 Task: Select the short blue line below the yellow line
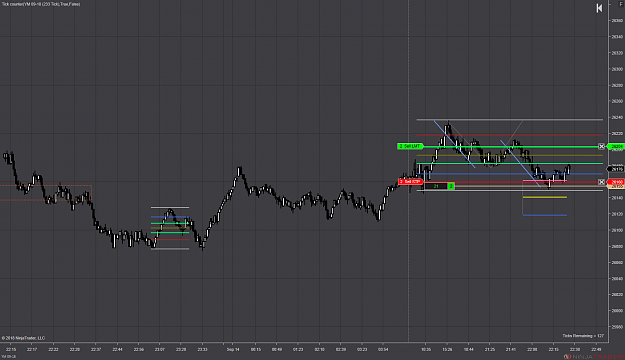click(545, 215)
